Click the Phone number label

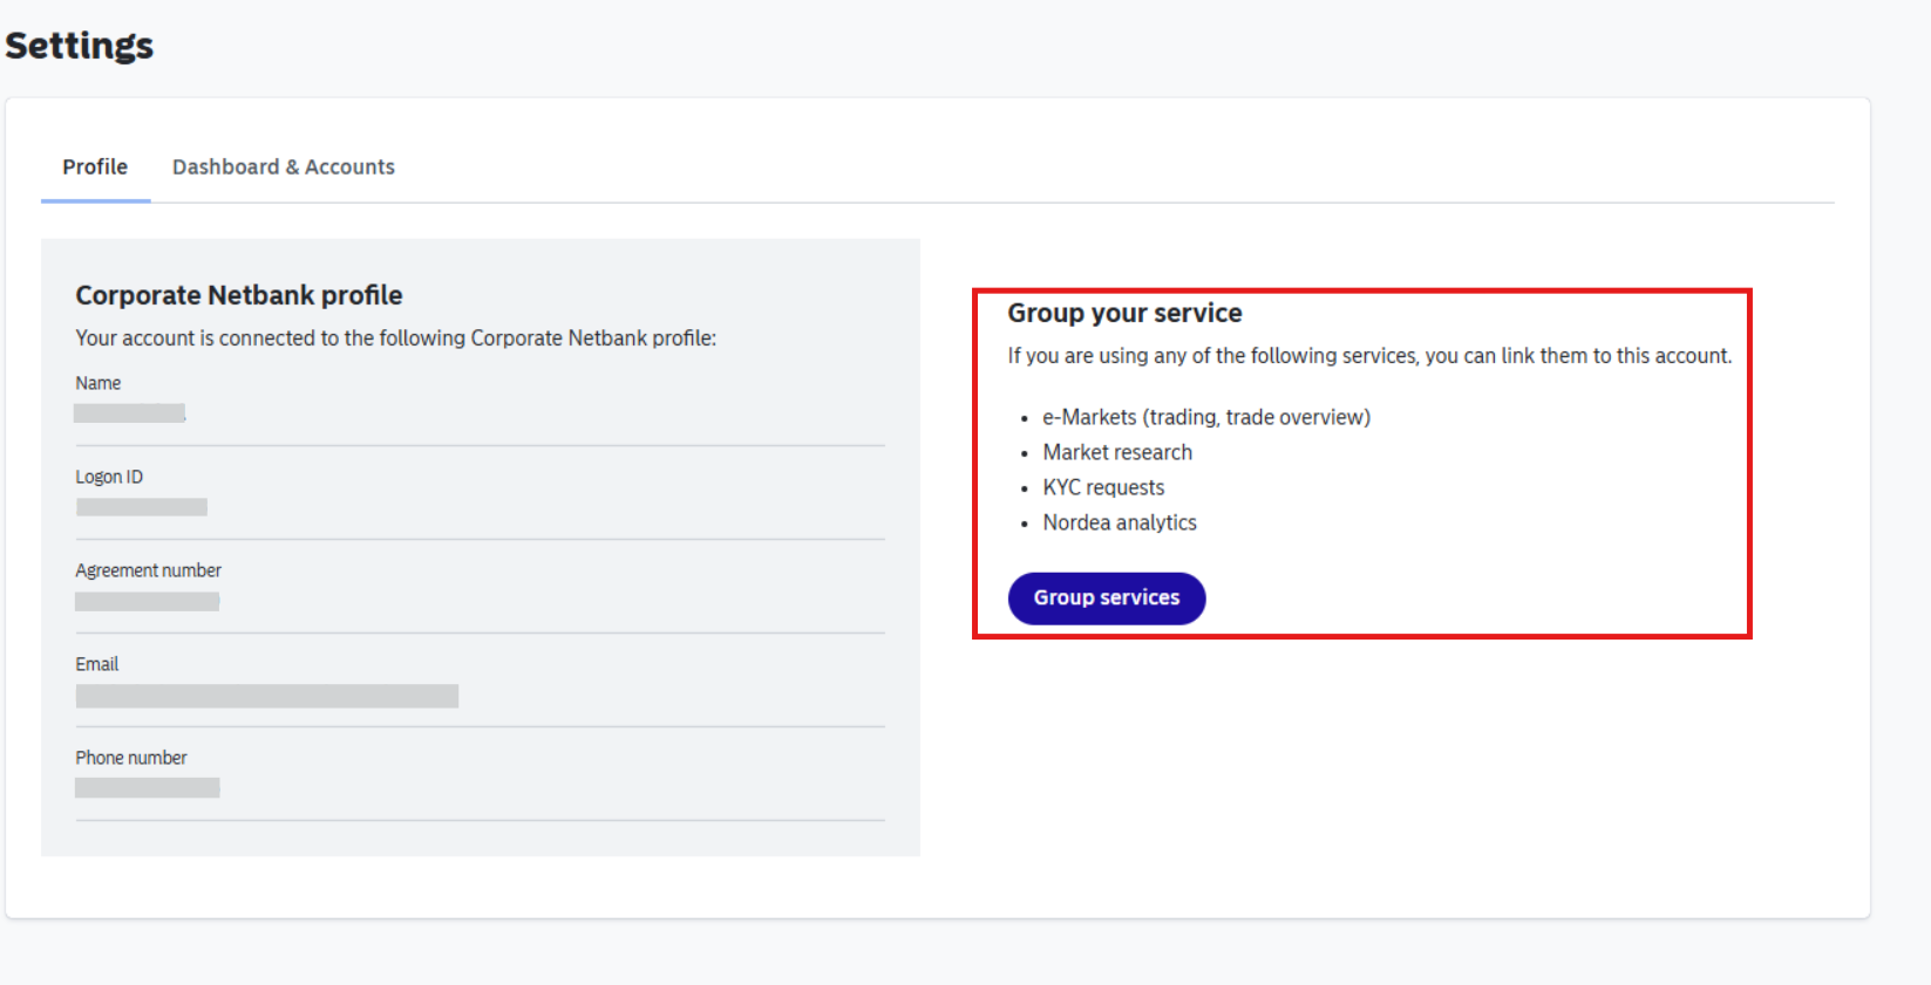(x=131, y=758)
